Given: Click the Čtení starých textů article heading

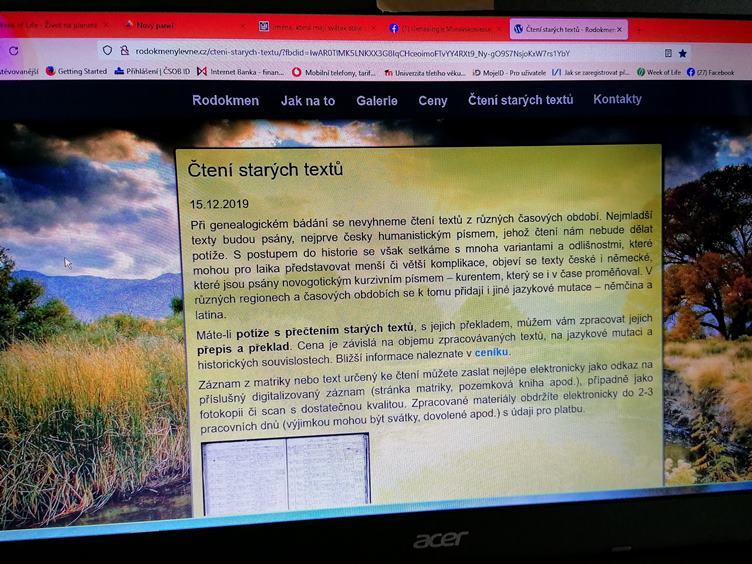Looking at the screenshot, I should [265, 170].
